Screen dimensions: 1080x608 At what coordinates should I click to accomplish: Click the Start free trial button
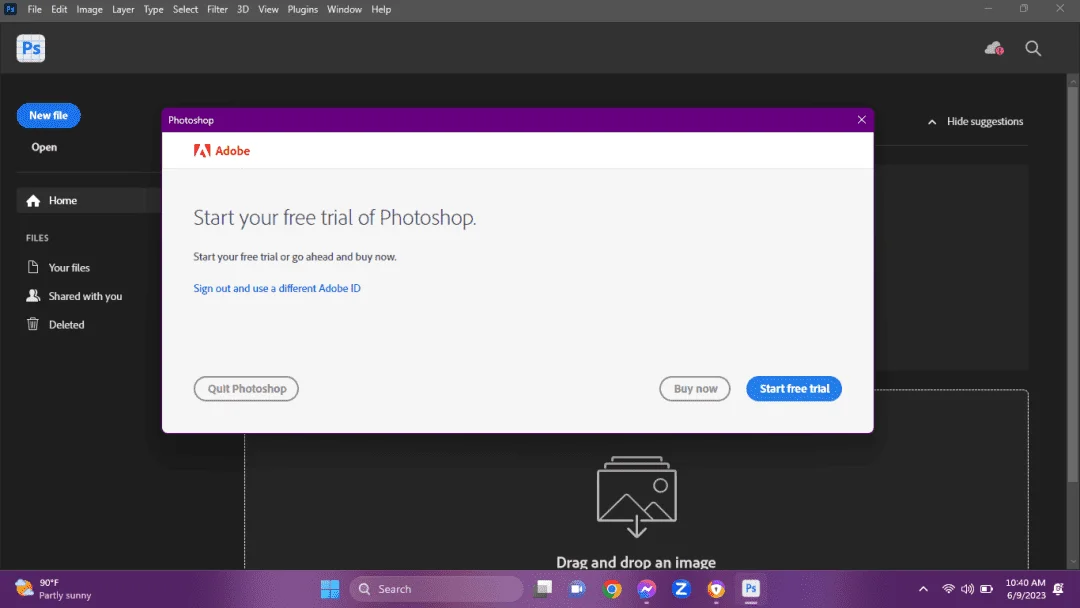click(794, 388)
